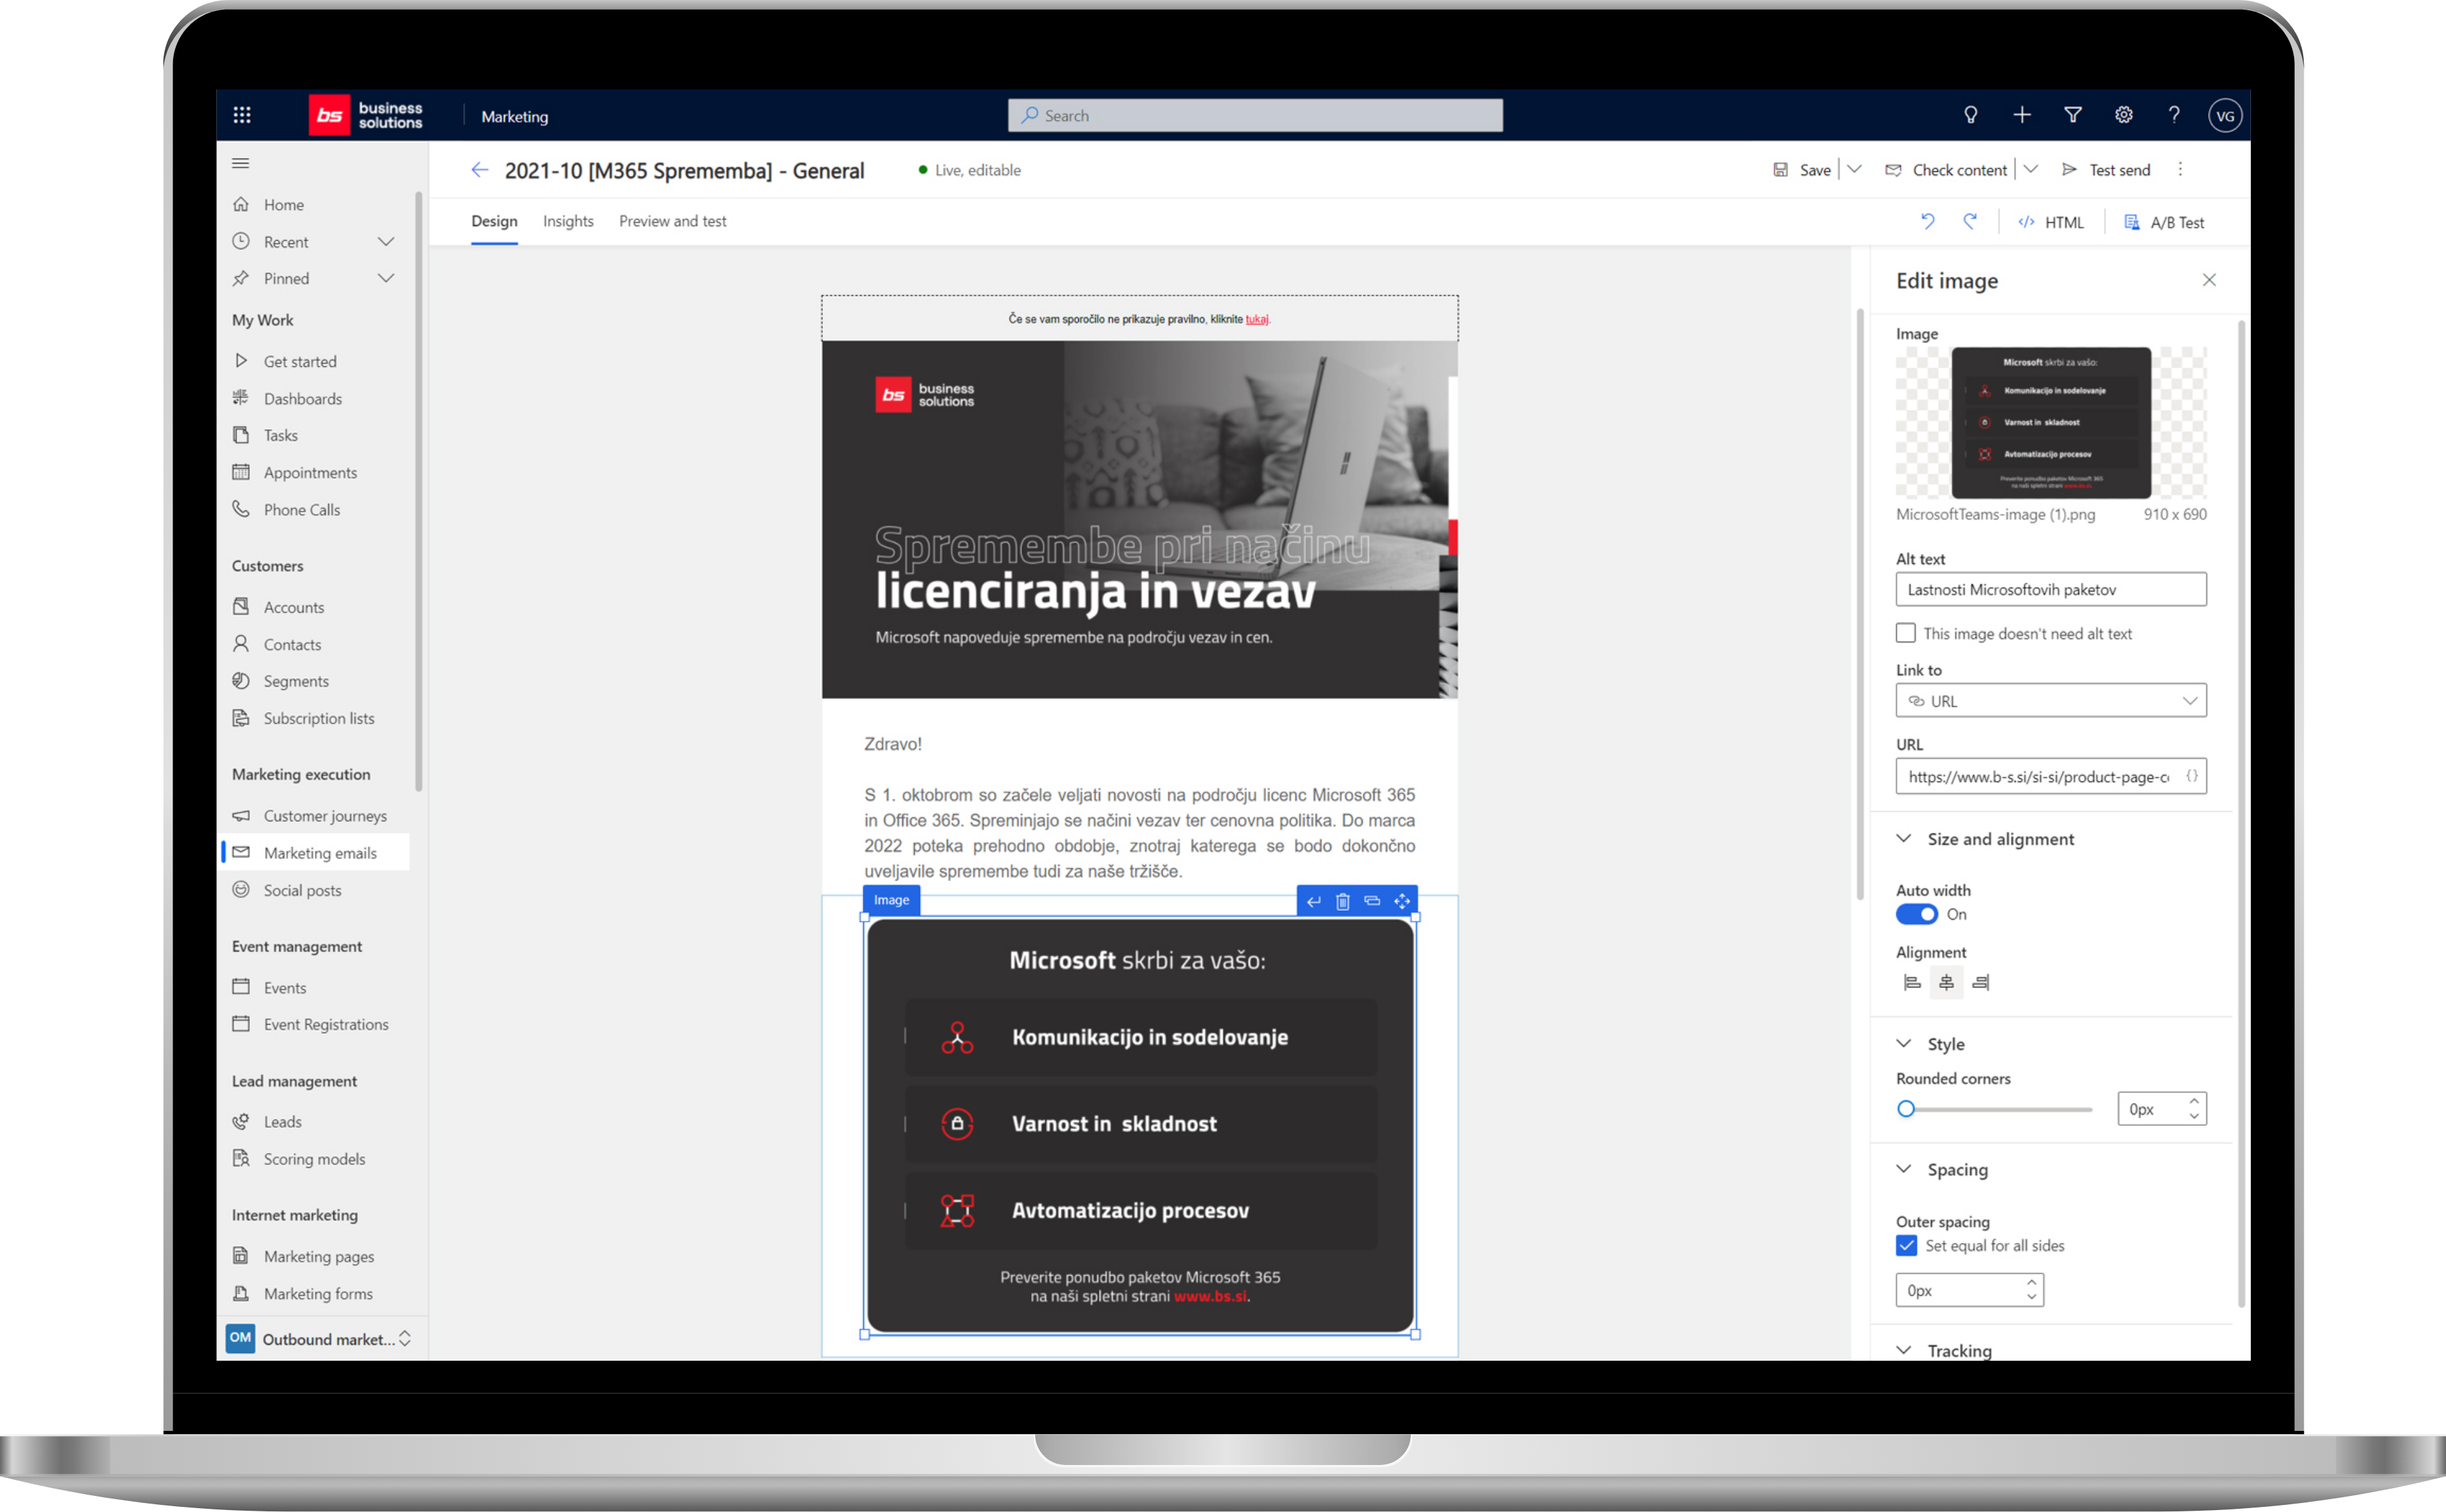Click the Search box in top bar
This screenshot has width=2446, height=1512.
[x=1255, y=115]
